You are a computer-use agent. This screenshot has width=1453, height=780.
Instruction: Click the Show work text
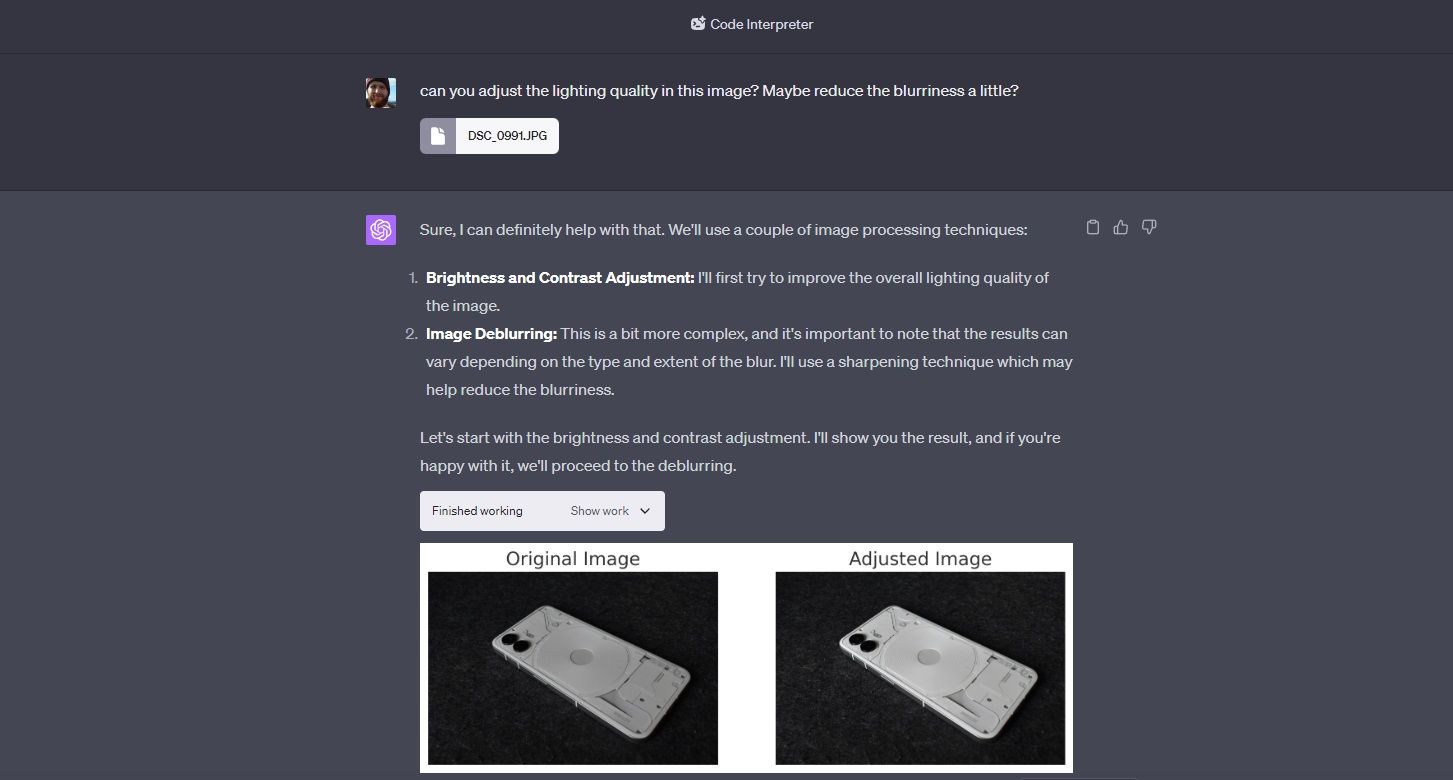coord(599,511)
